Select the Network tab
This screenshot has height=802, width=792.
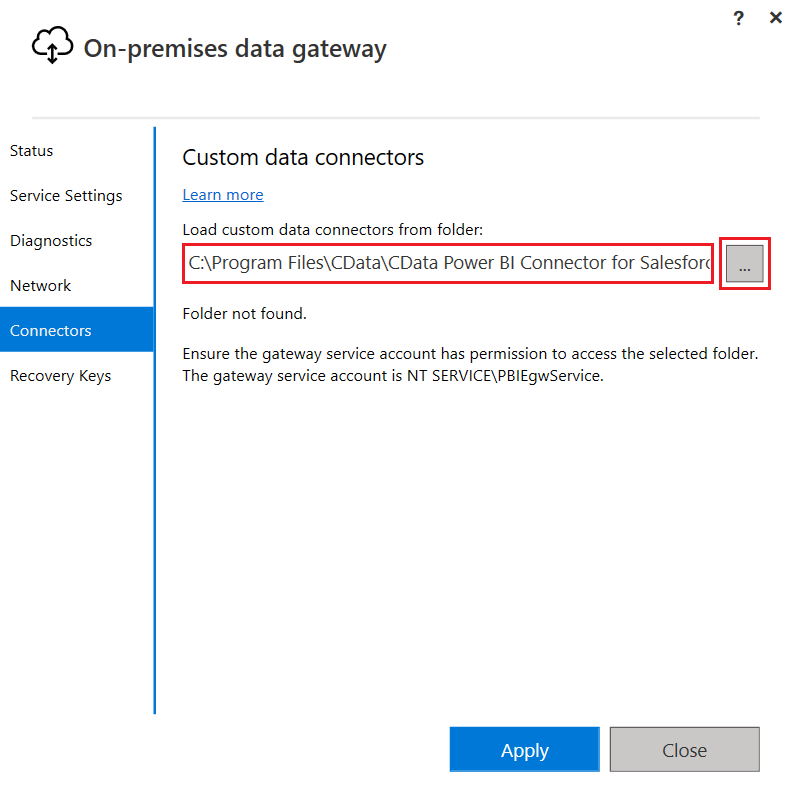coord(41,286)
